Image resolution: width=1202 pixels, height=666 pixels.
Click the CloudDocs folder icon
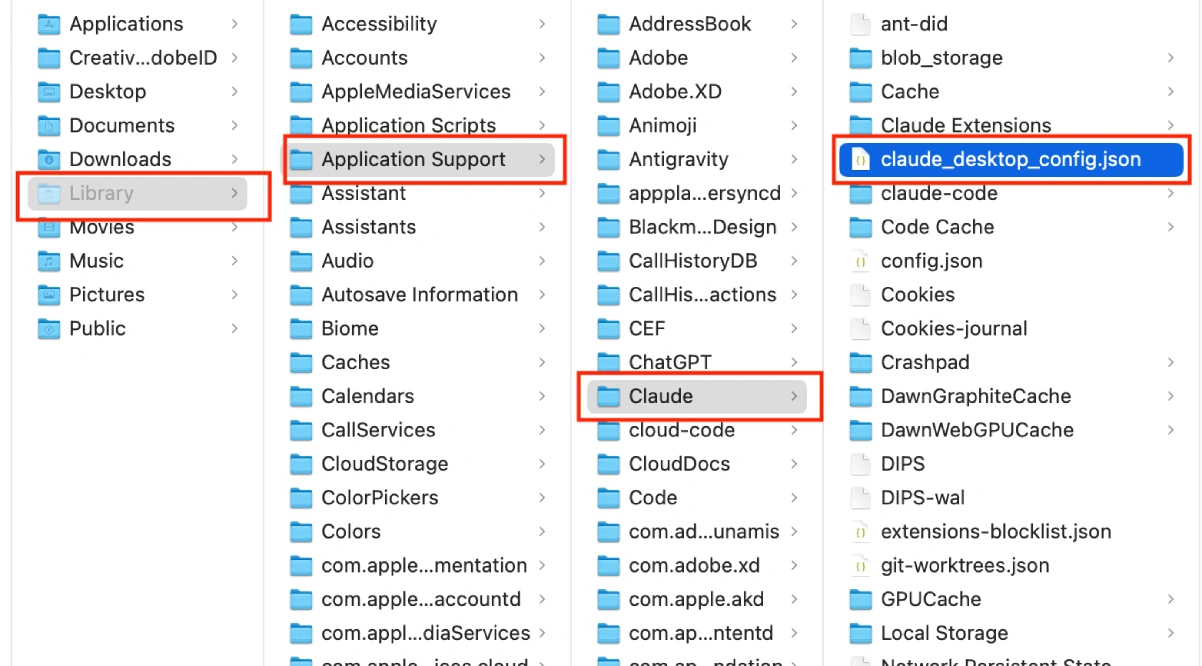point(608,464)
